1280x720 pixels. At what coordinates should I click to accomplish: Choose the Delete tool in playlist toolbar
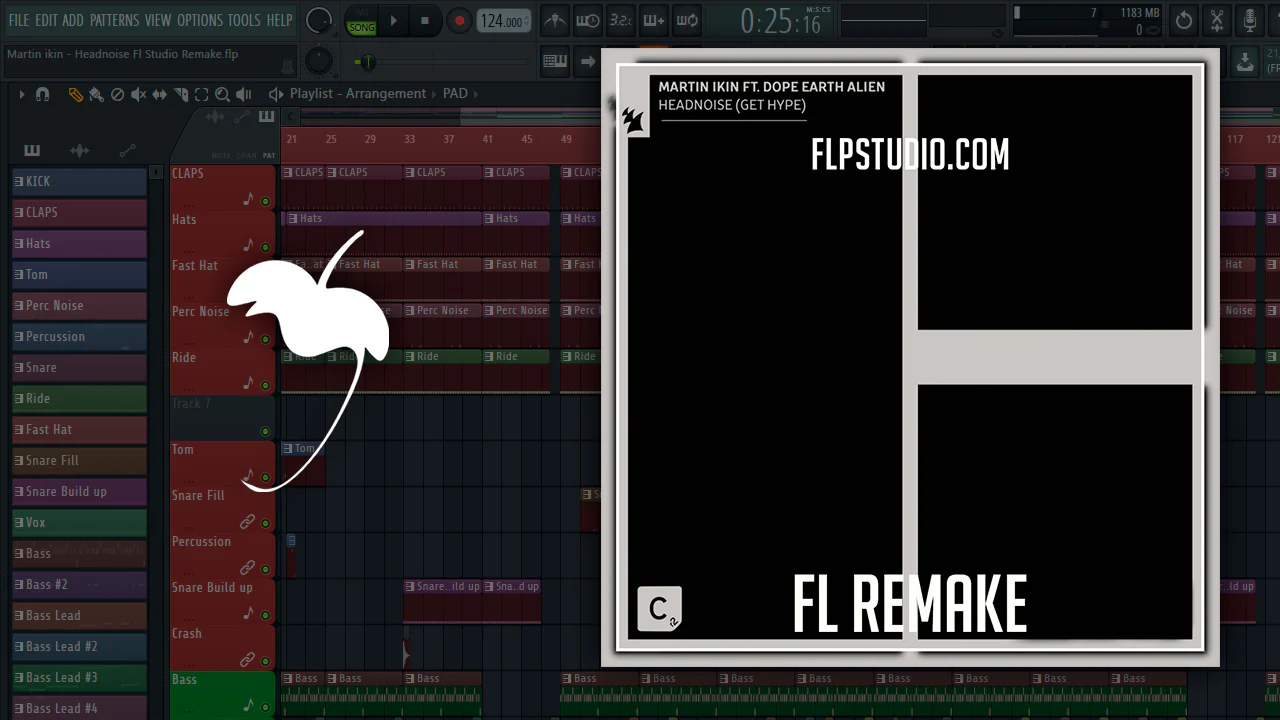pyautogui.click(x=117, y=94)
